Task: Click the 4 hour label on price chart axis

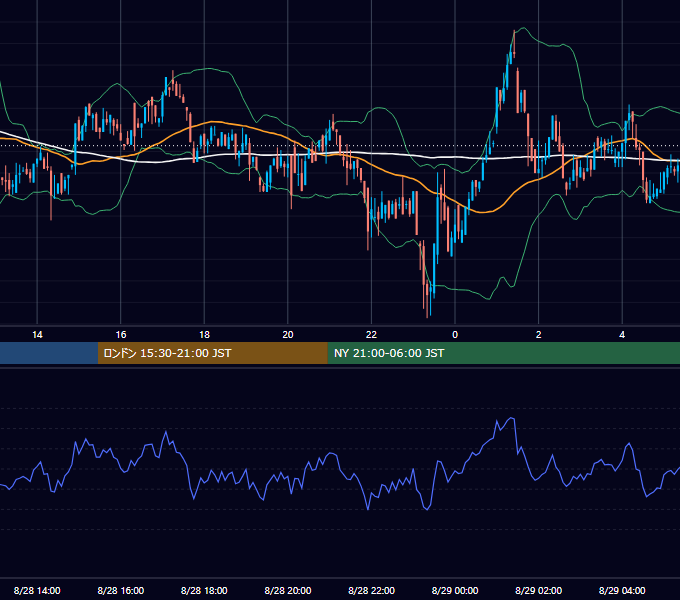Action: pos(622,335)
